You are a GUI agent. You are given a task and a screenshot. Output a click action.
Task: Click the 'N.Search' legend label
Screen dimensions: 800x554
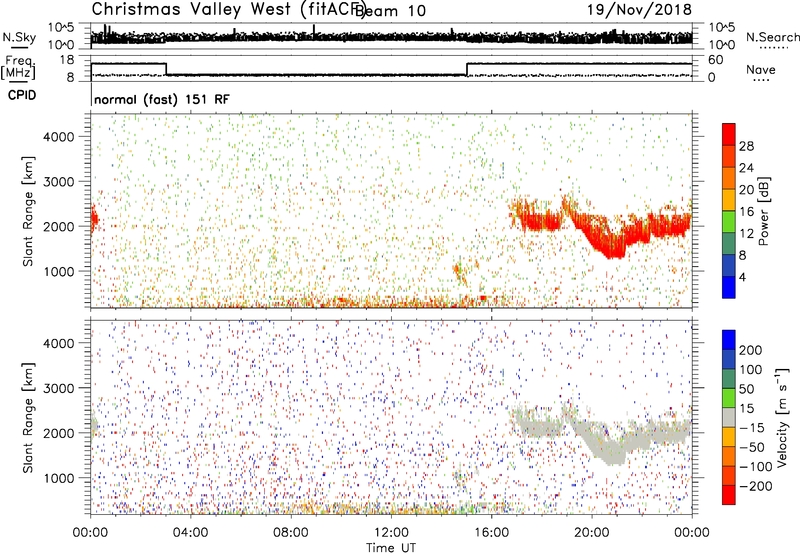[x=772, y=37]
